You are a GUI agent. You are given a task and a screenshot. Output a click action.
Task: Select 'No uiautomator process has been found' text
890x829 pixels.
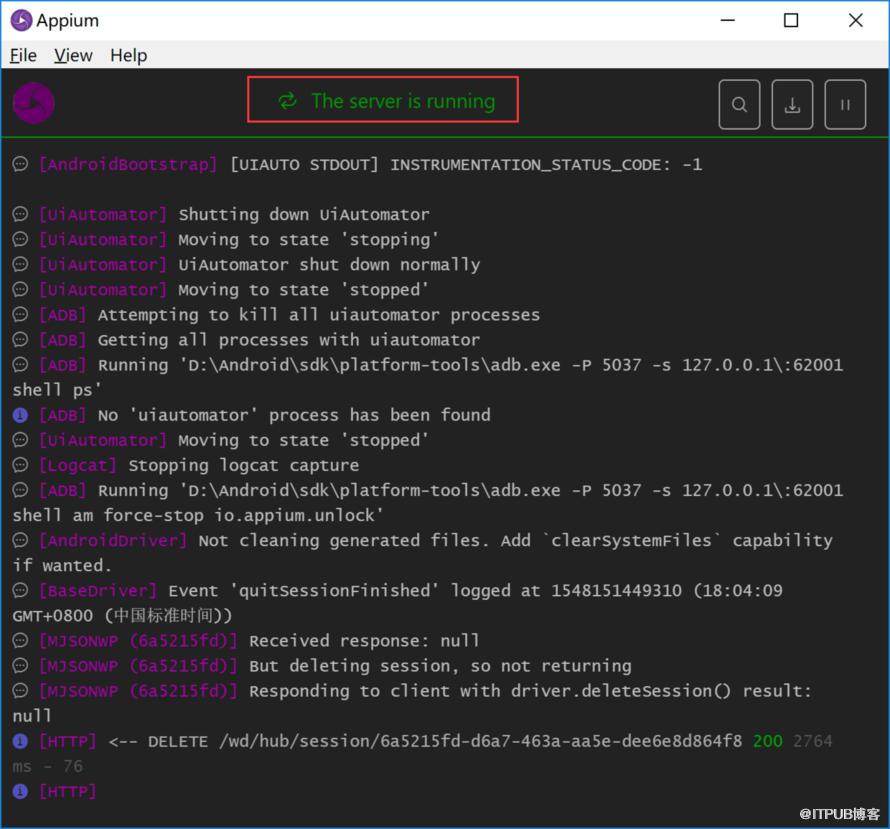(294, 415)
